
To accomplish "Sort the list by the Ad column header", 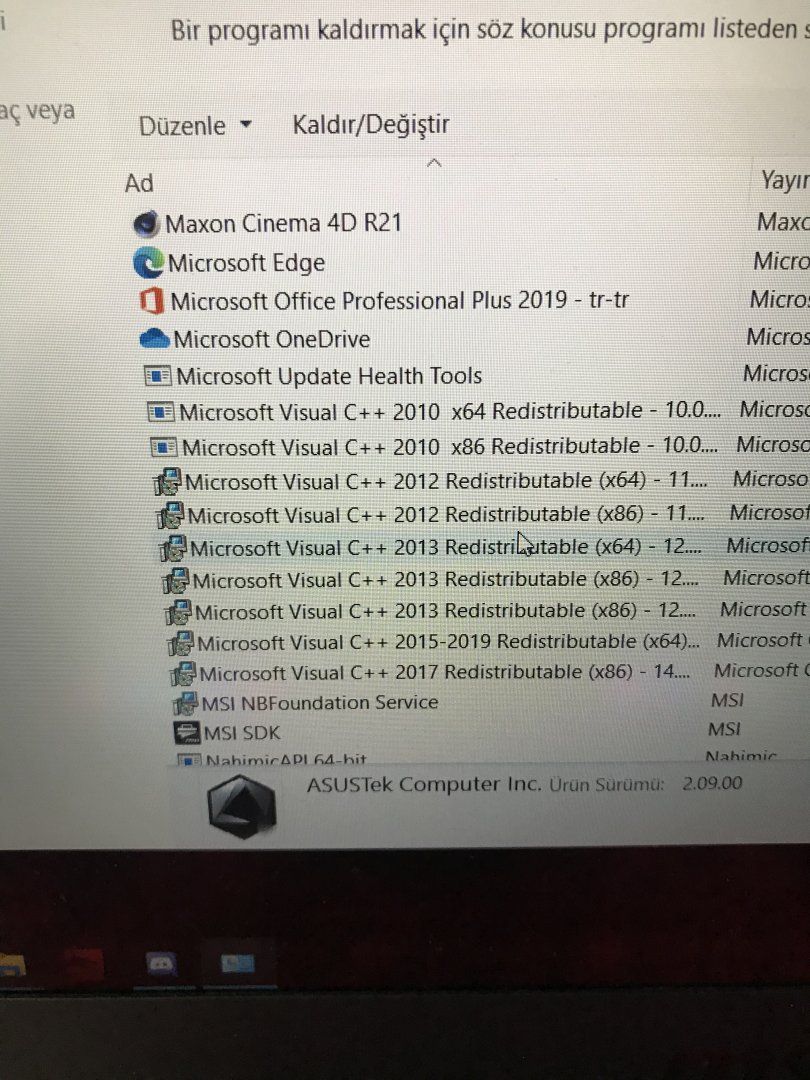I will [x=139, y=183].
